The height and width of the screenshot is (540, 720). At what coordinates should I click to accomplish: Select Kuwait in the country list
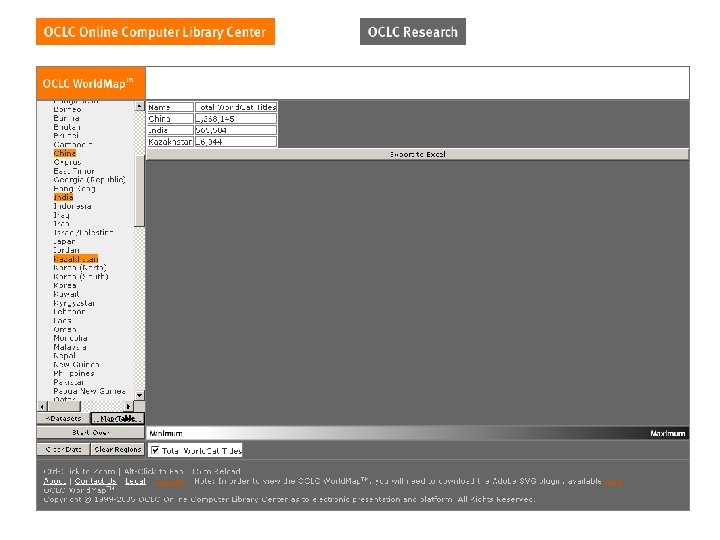[x=66, y=294]
